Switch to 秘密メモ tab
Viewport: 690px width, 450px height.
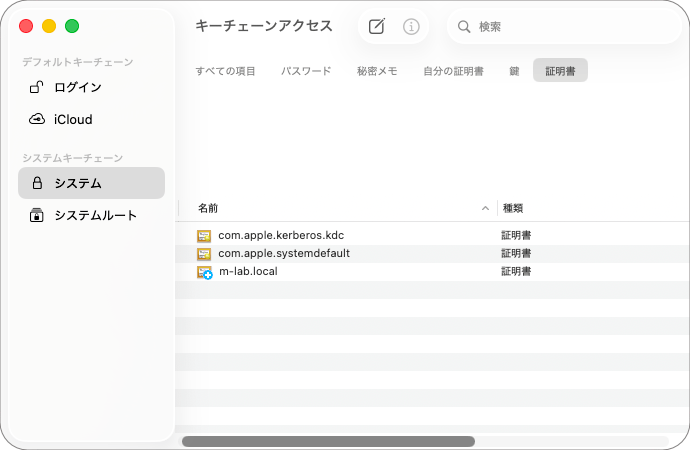click(377, 71)
